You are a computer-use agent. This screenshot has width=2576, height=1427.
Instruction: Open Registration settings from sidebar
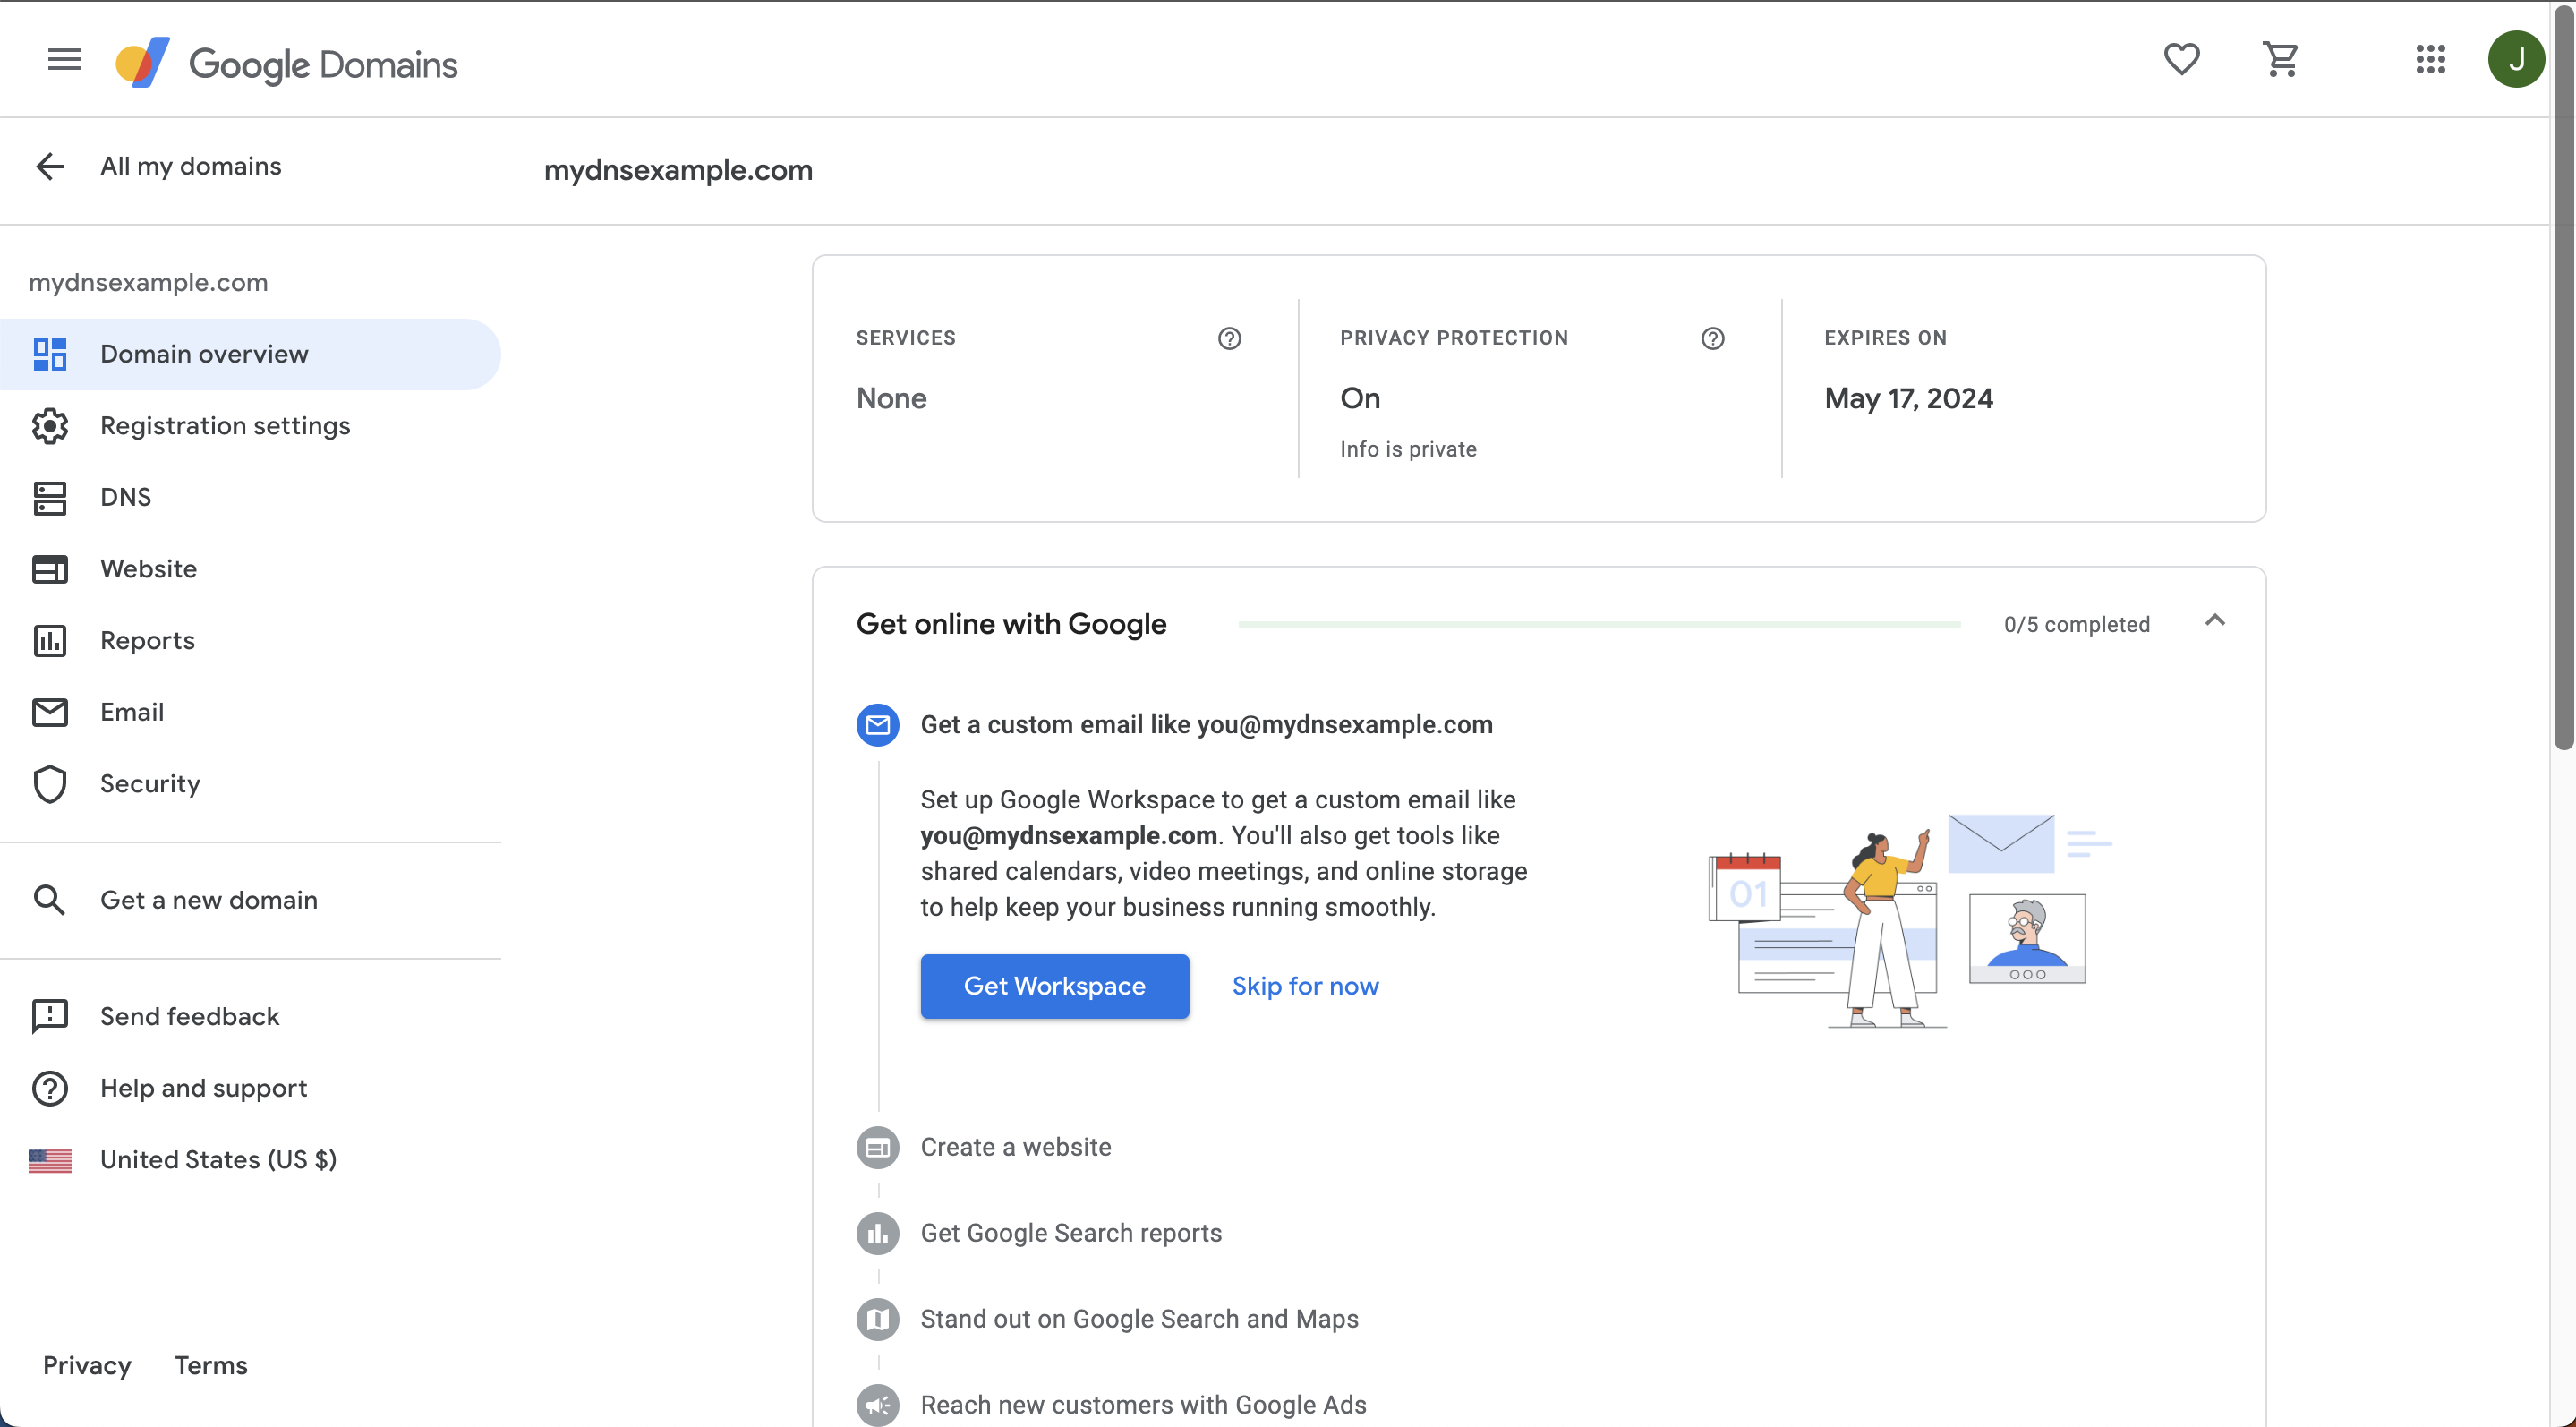225,423
